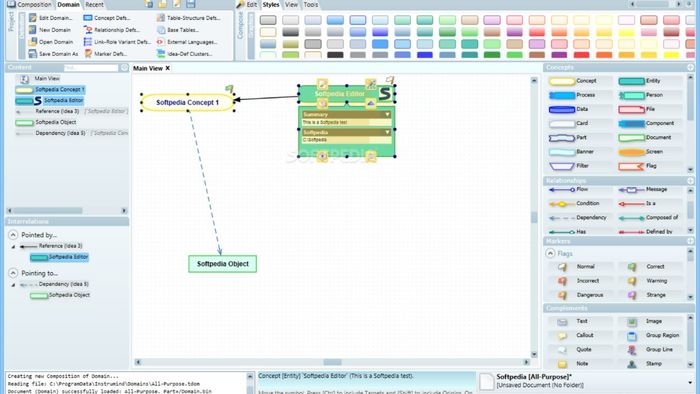Viewport: 700px width, 394px height.
Task: Expand the Softpedia detail dropdown in editor node
Action: tap(387, 133)
